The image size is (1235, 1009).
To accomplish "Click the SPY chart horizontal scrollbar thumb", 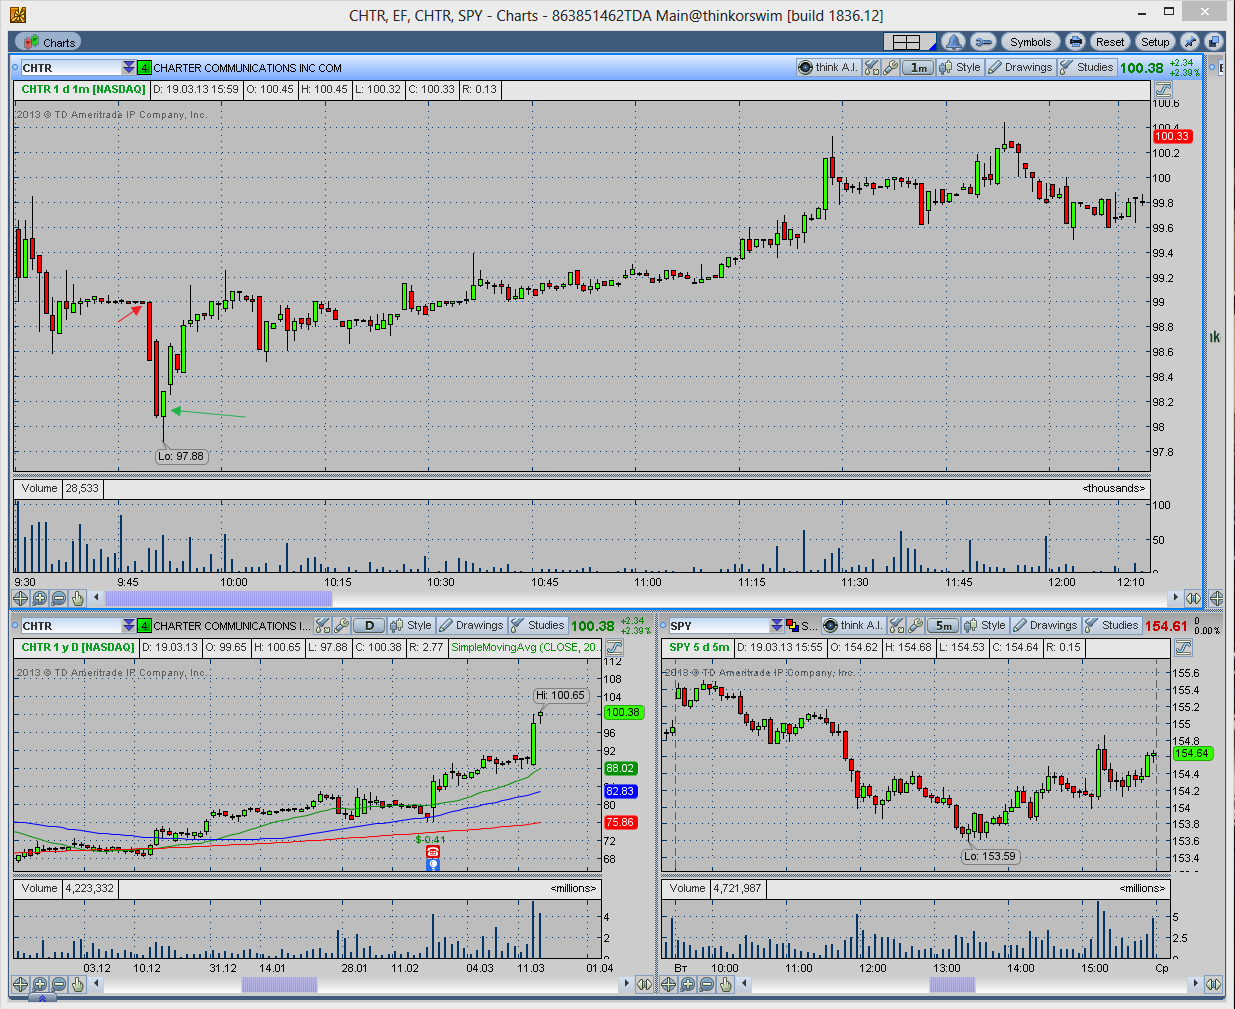I will (x=952, y=984).
